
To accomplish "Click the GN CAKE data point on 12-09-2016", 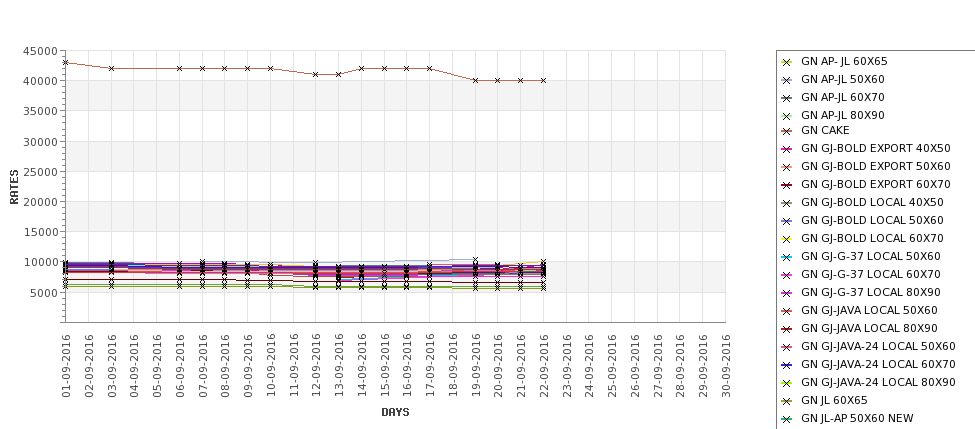I will [316, 74].
